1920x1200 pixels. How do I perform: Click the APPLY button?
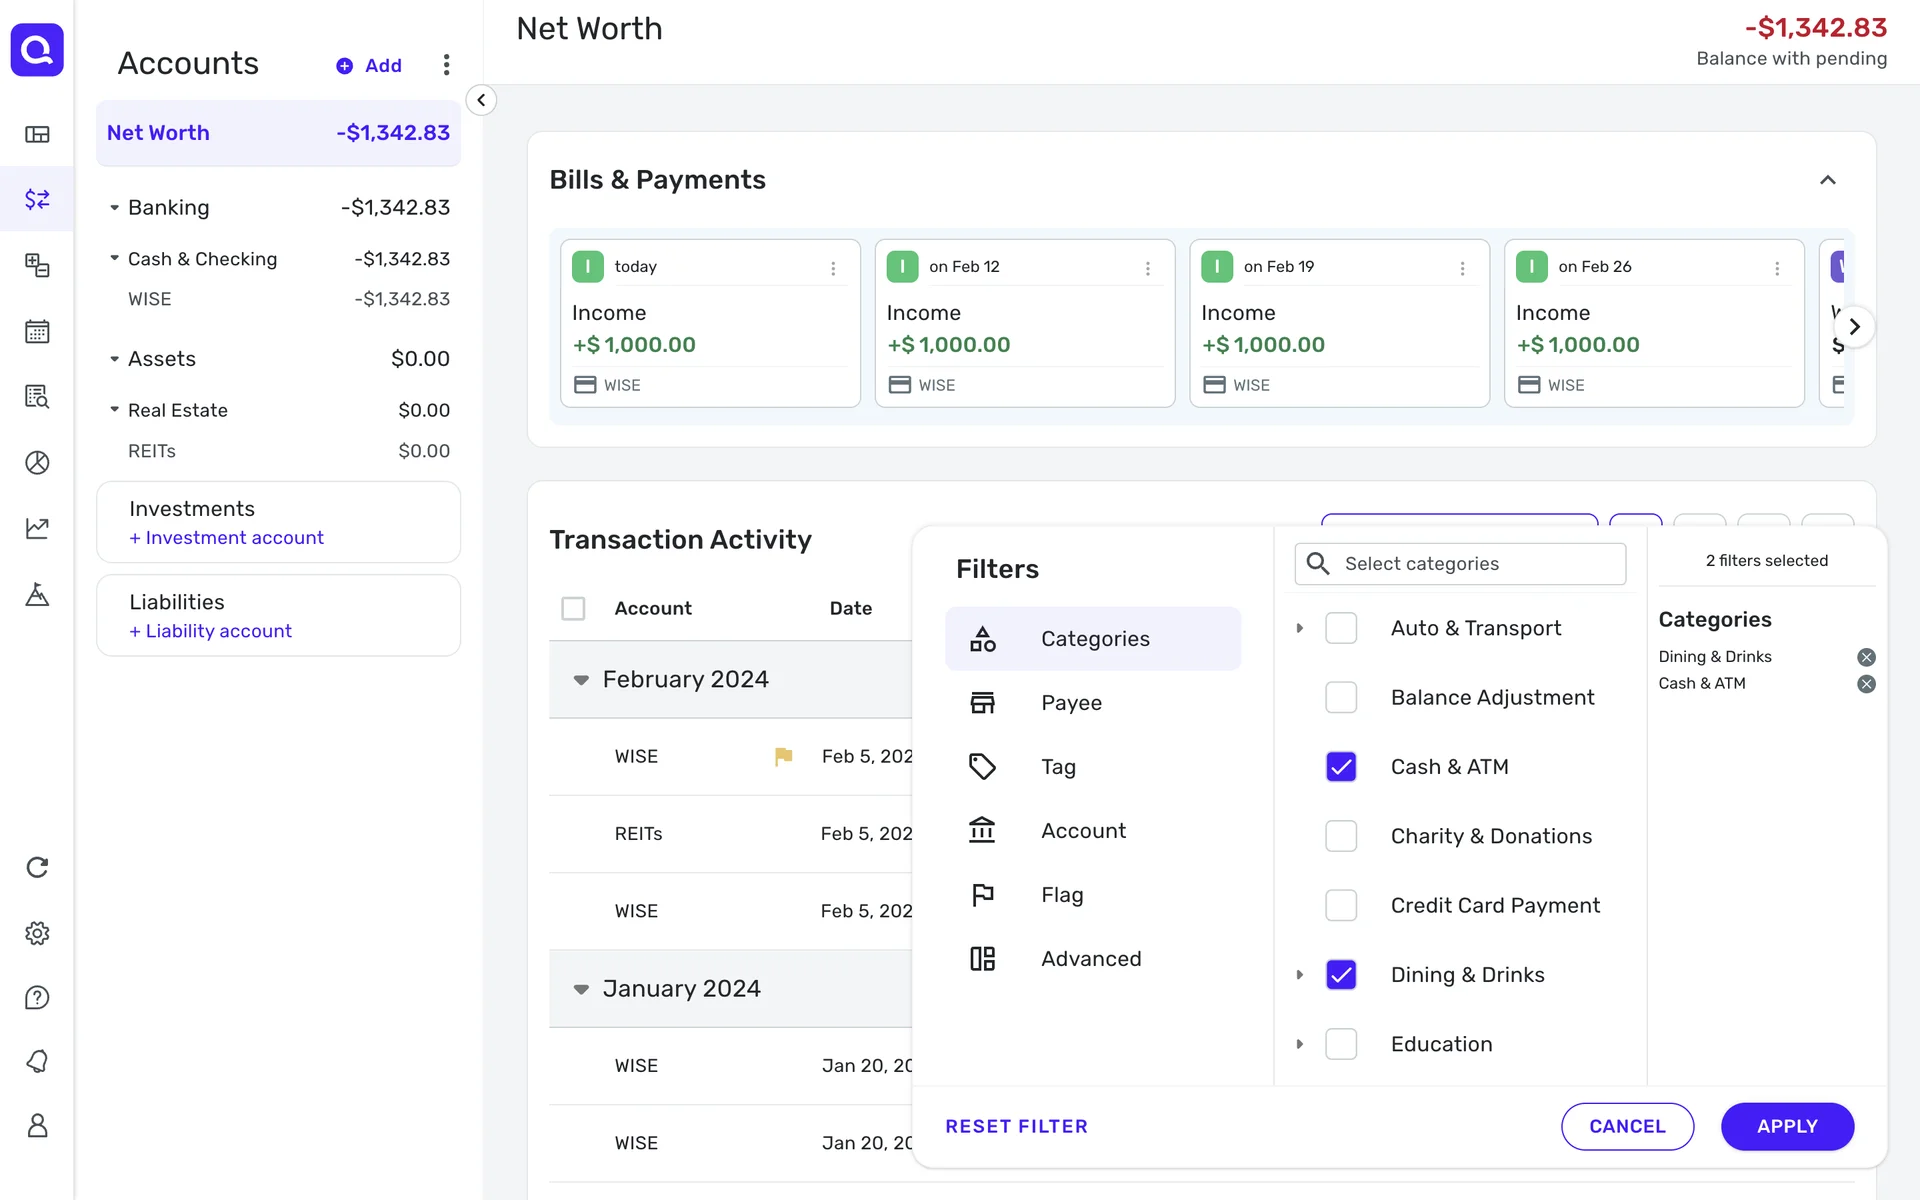pos(1786,1126)
